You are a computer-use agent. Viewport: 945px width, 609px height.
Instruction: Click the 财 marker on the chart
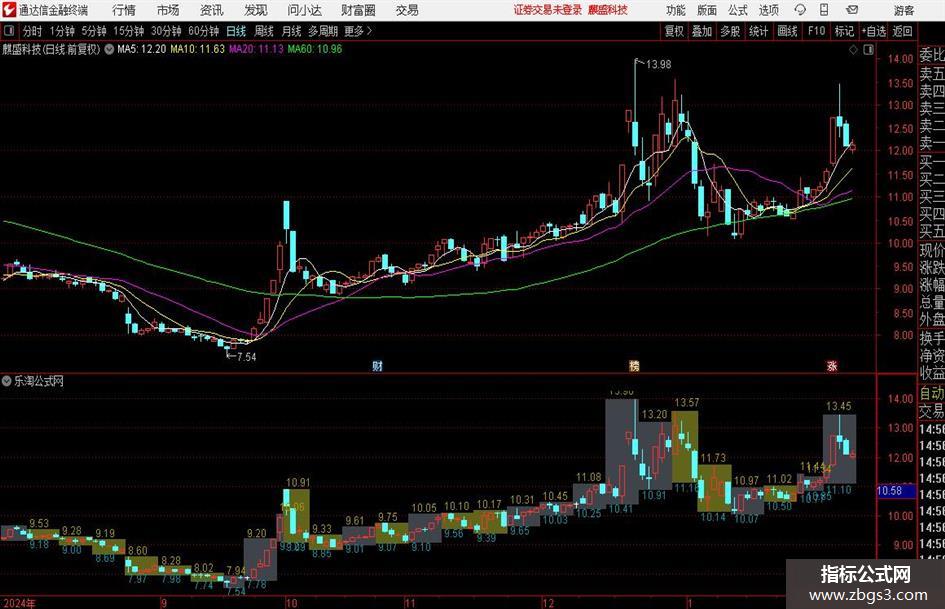(x=377, y=365)
